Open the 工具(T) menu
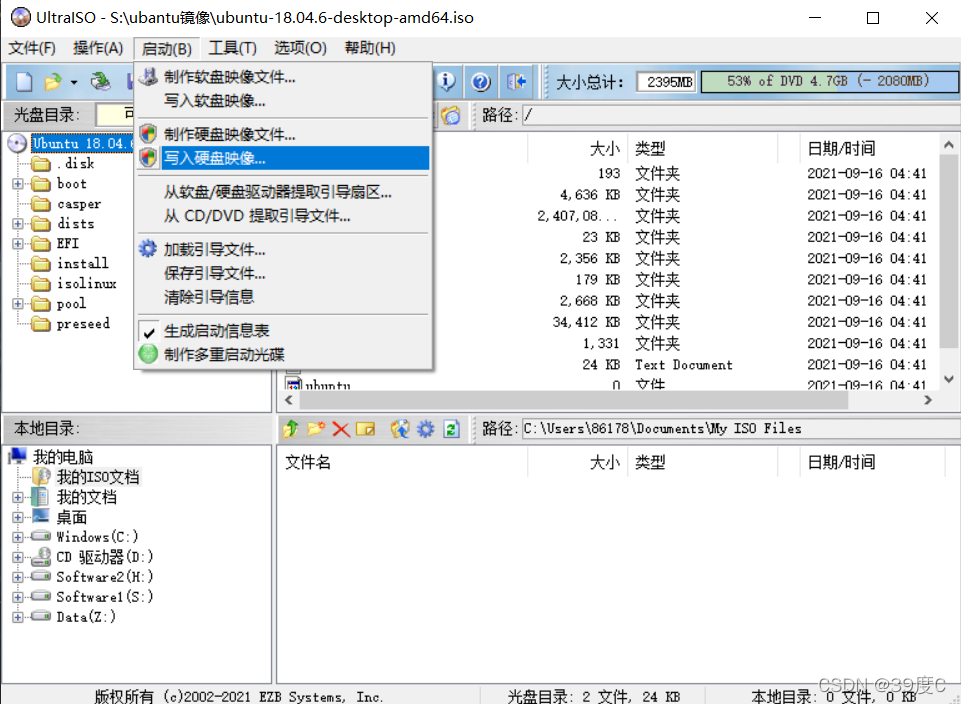961x704 pixels. pos(233,48)
